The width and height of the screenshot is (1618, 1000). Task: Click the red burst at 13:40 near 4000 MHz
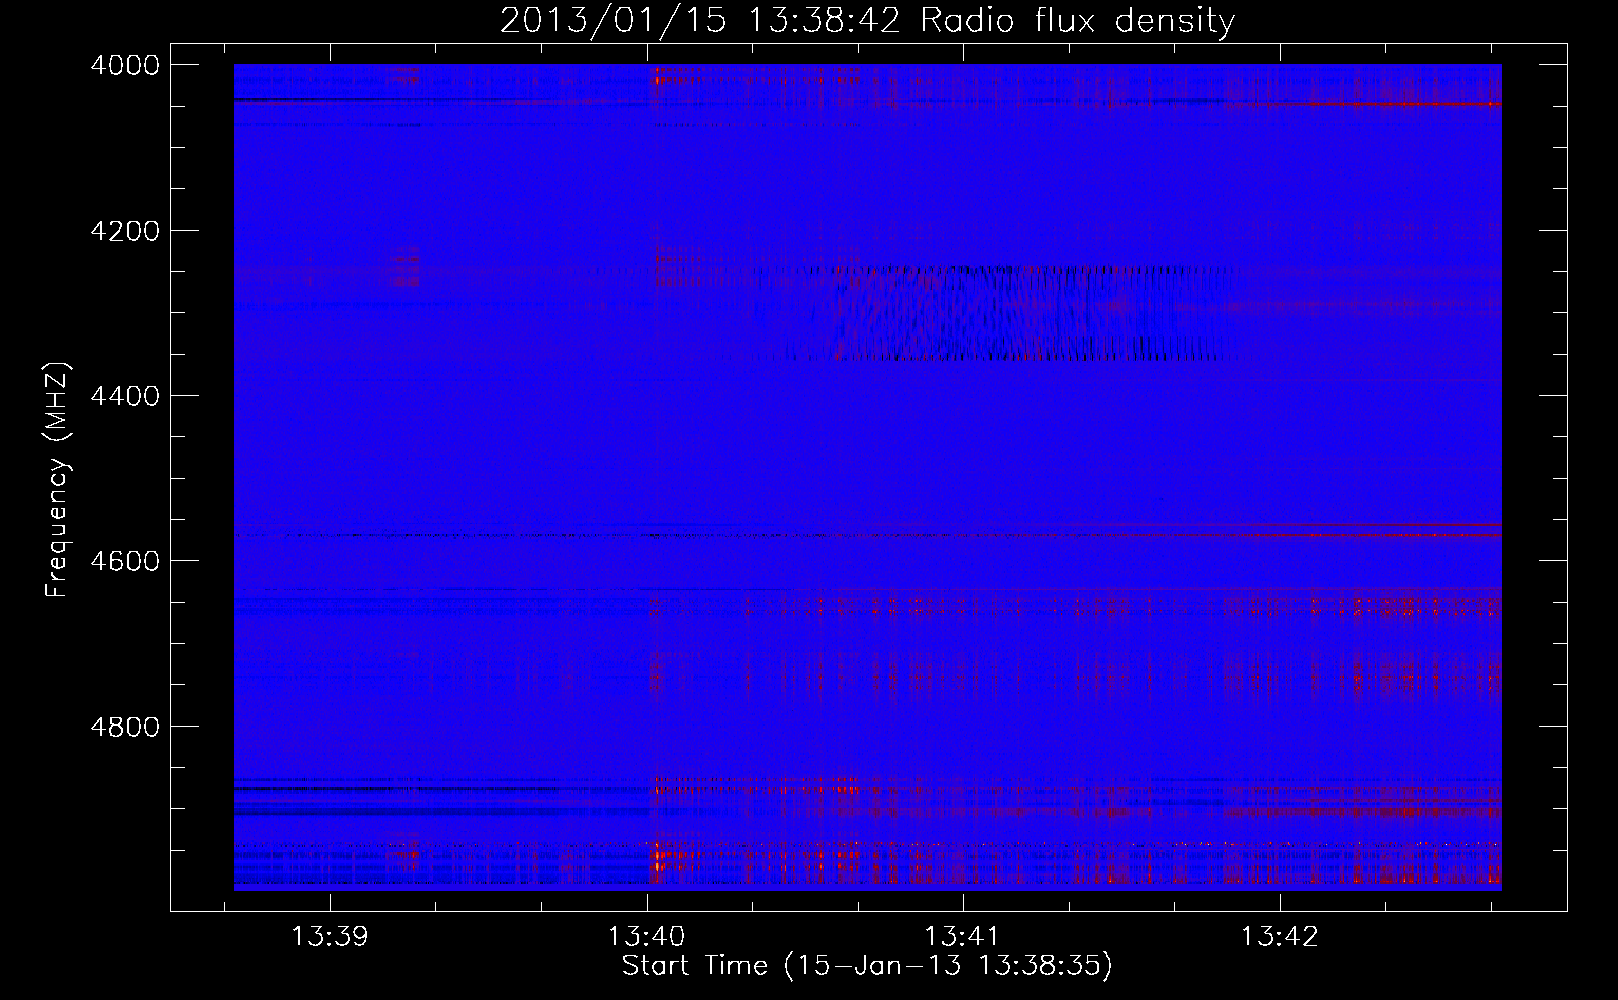(x=659, y=76)
